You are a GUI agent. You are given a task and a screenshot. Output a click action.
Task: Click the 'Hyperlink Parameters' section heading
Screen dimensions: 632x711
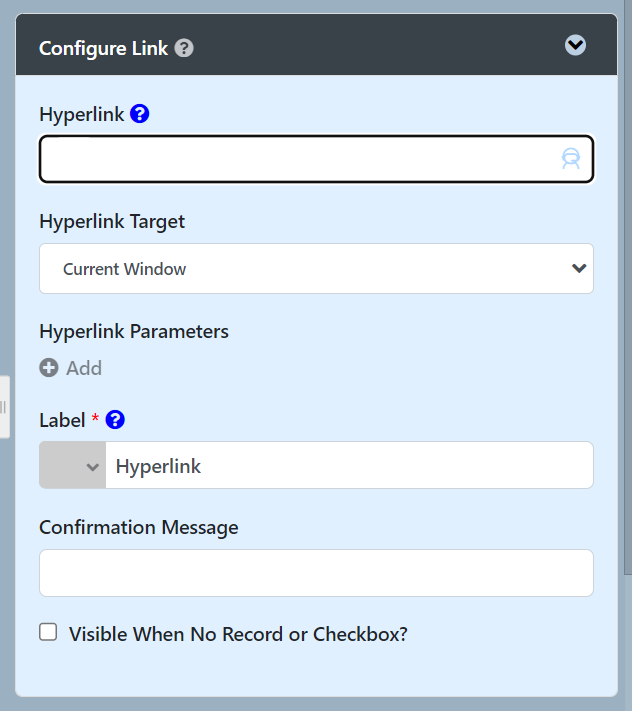coord(134,331)
